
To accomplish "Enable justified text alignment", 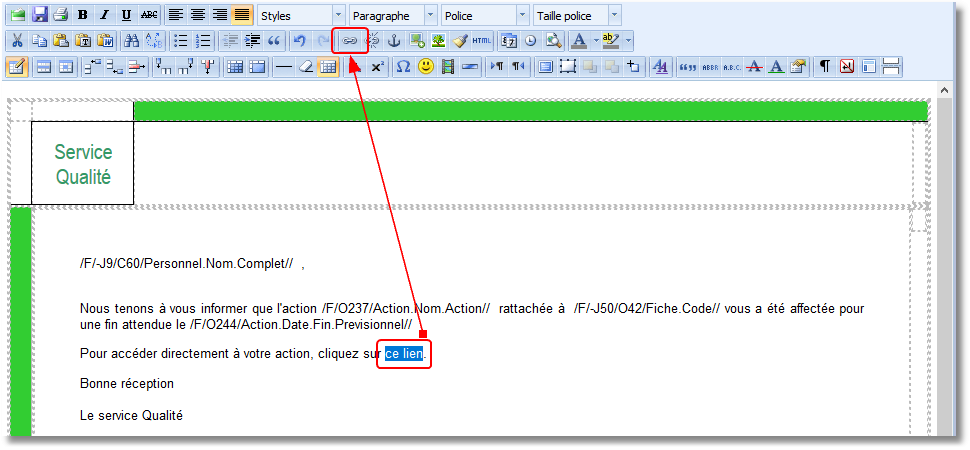I will [241, 15].
